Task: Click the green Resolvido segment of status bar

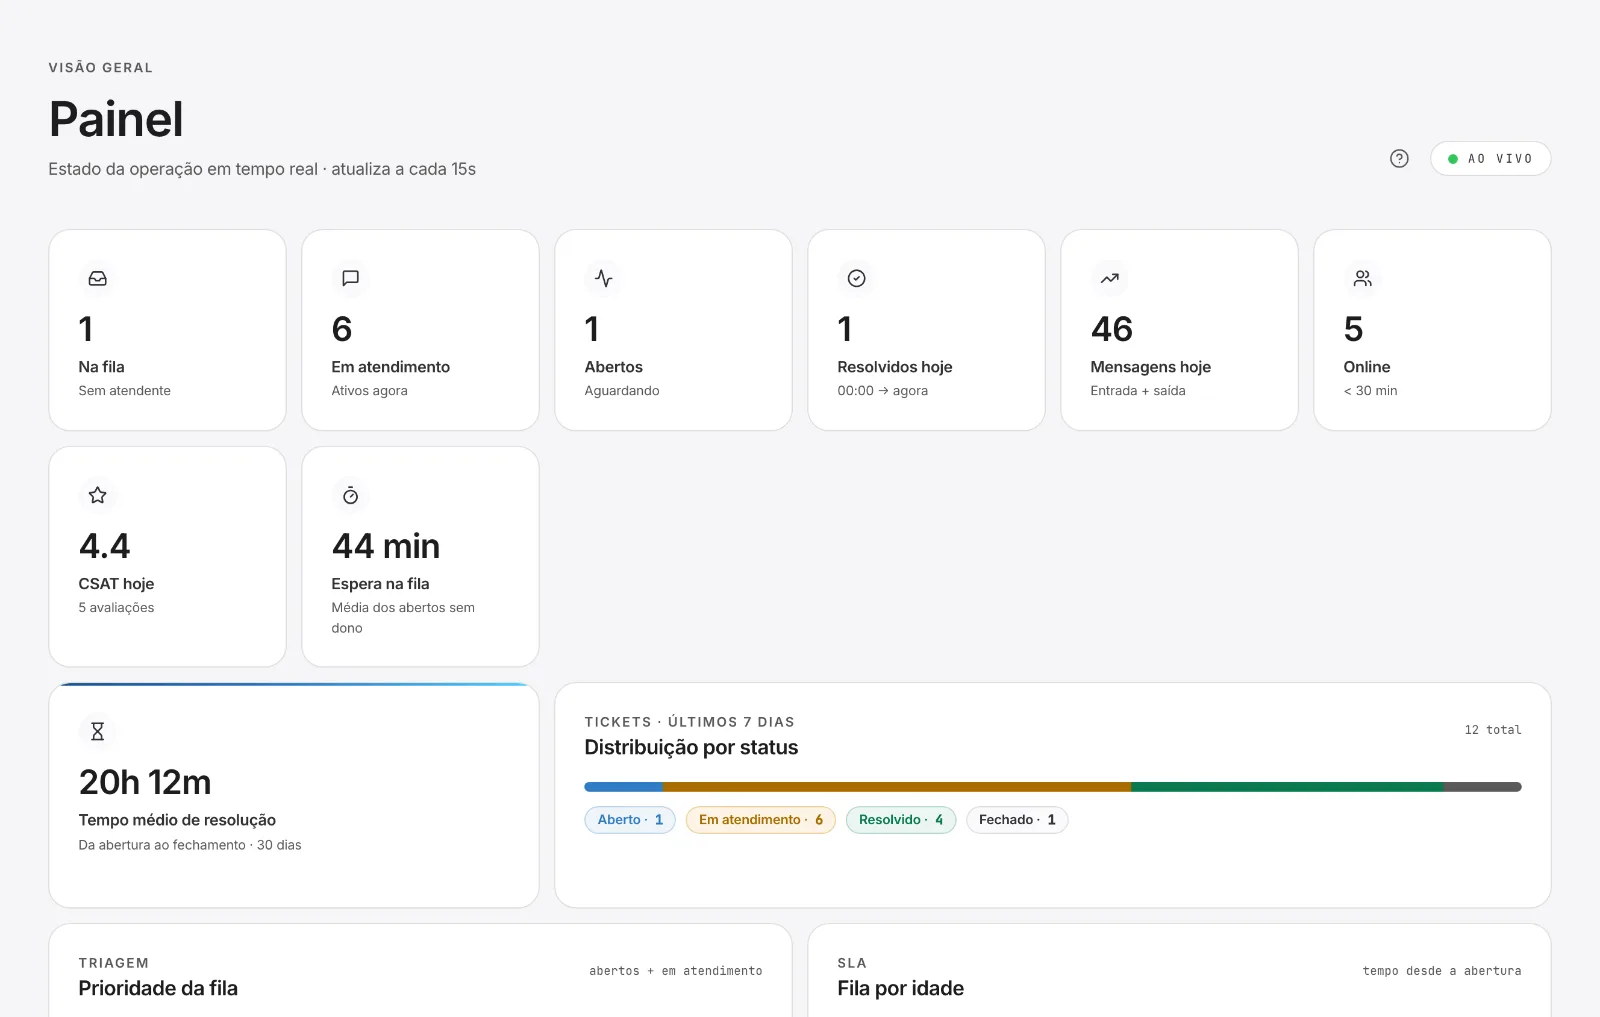Action: point(1287,787)
